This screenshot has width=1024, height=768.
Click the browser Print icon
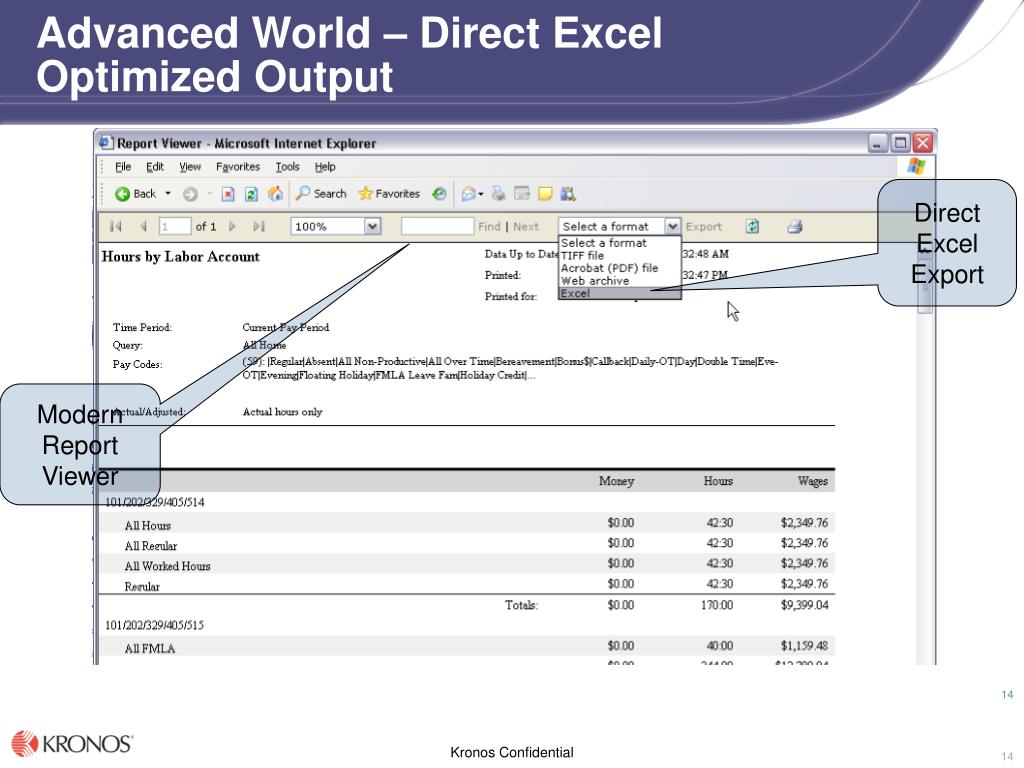tap(499, 193)
